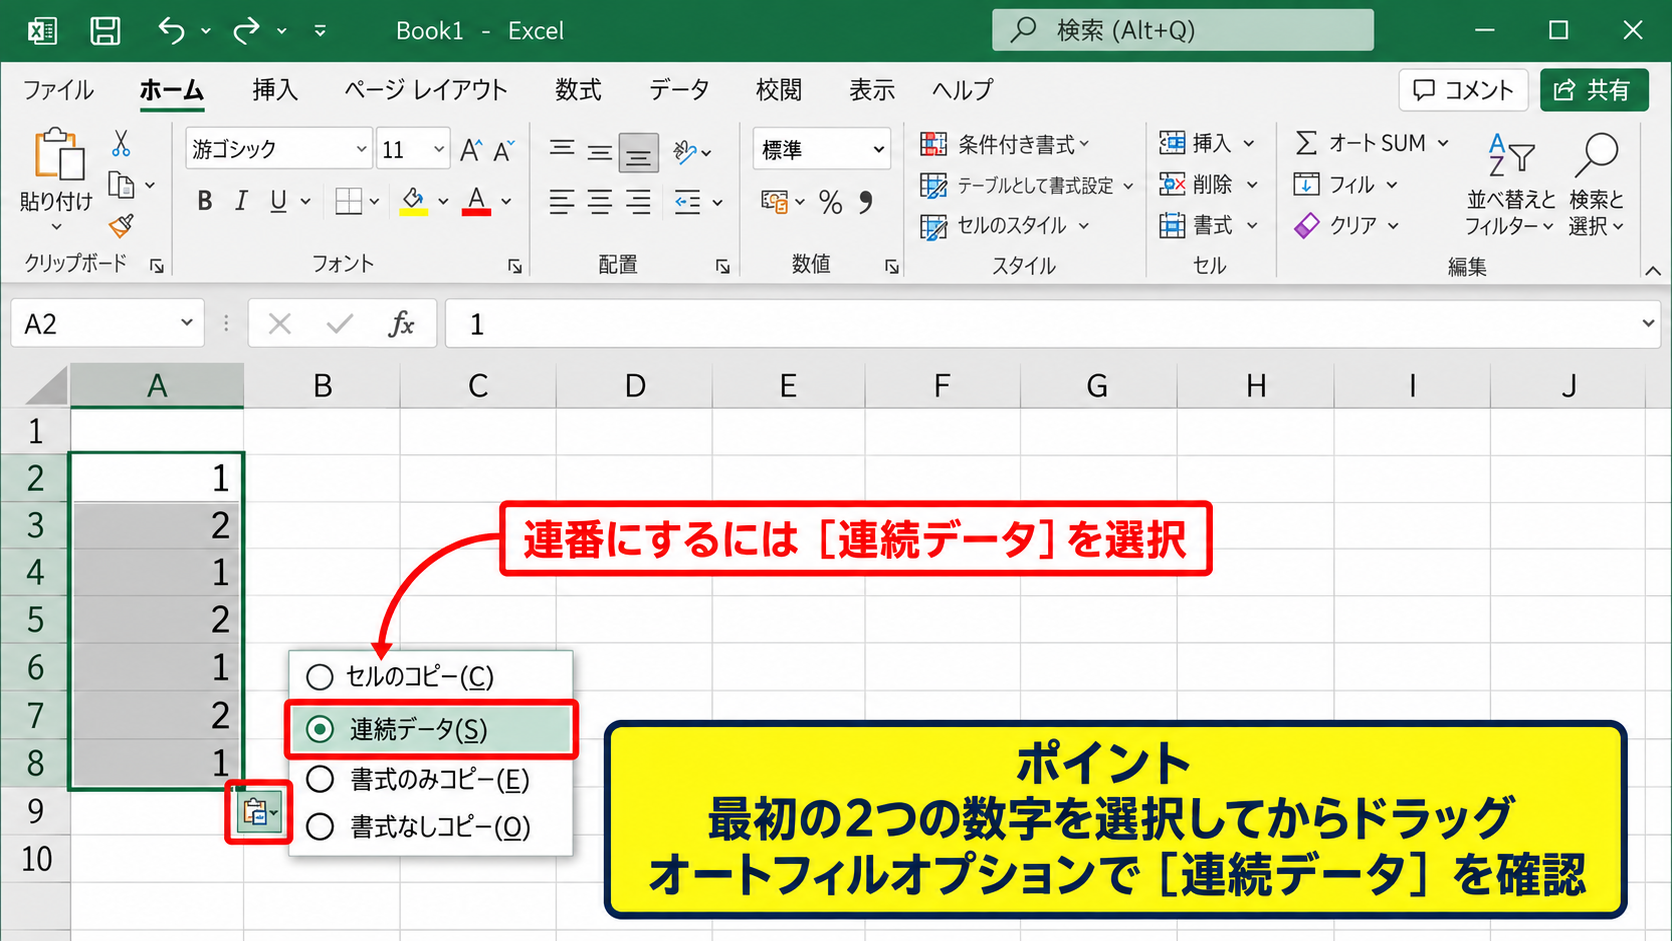
Task: Click the 共有 share button
Action: (x=1594, y=90)
